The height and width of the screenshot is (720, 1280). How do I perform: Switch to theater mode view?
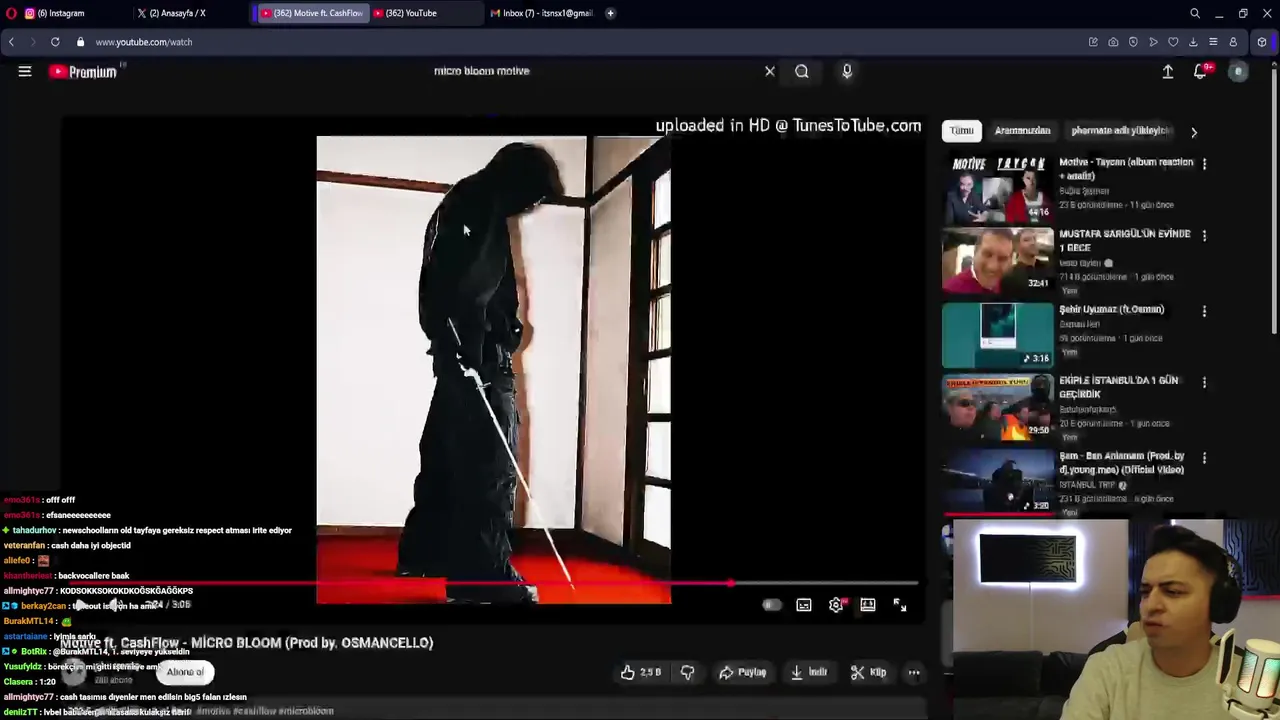[868, 605]
